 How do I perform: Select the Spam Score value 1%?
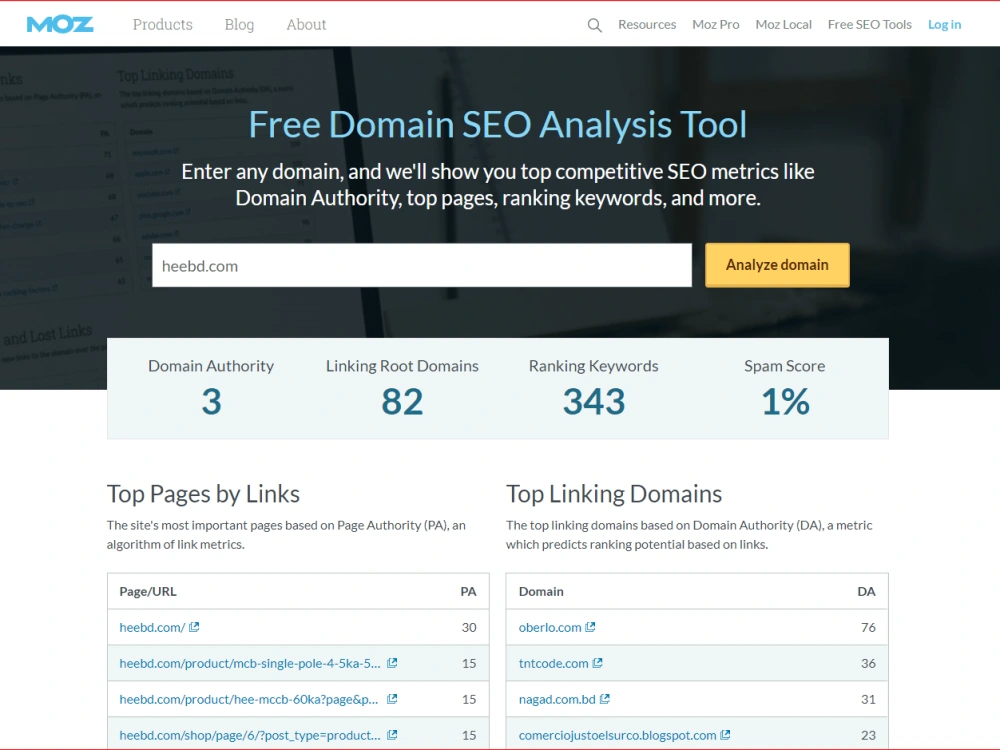pos(785,402)
